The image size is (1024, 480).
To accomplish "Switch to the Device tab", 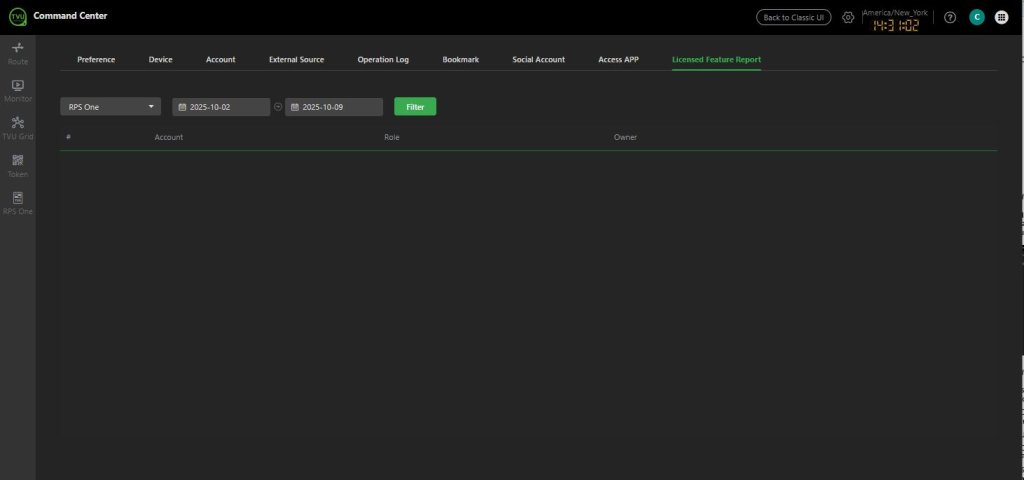I will 161,59.
